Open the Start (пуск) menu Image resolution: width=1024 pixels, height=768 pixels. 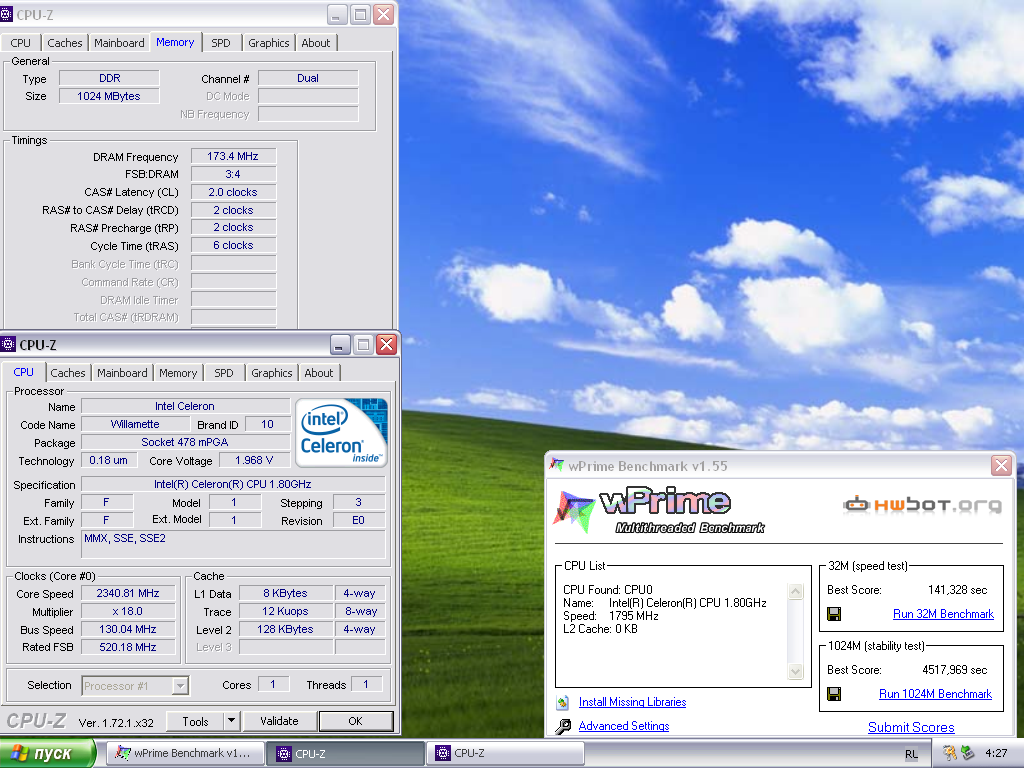click(x=48, y=753)
